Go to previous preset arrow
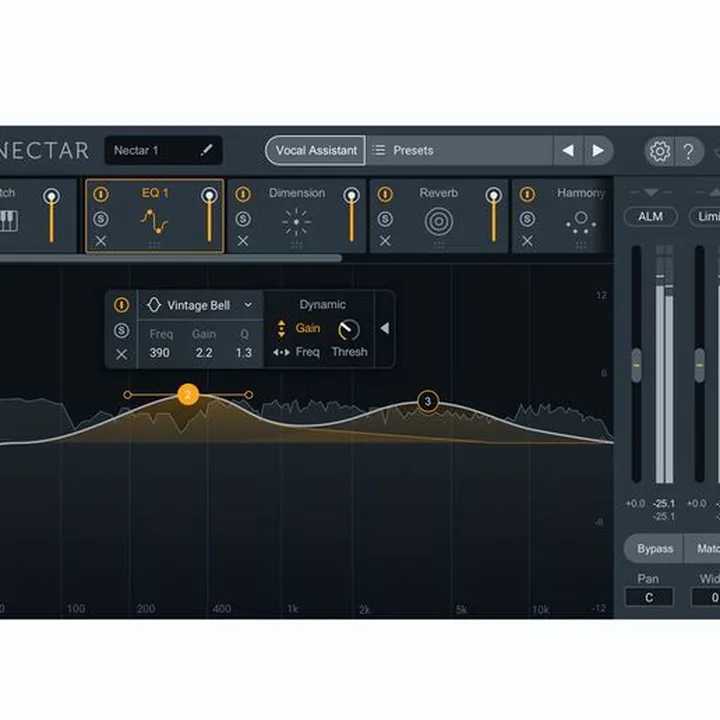 click(568, 150)
